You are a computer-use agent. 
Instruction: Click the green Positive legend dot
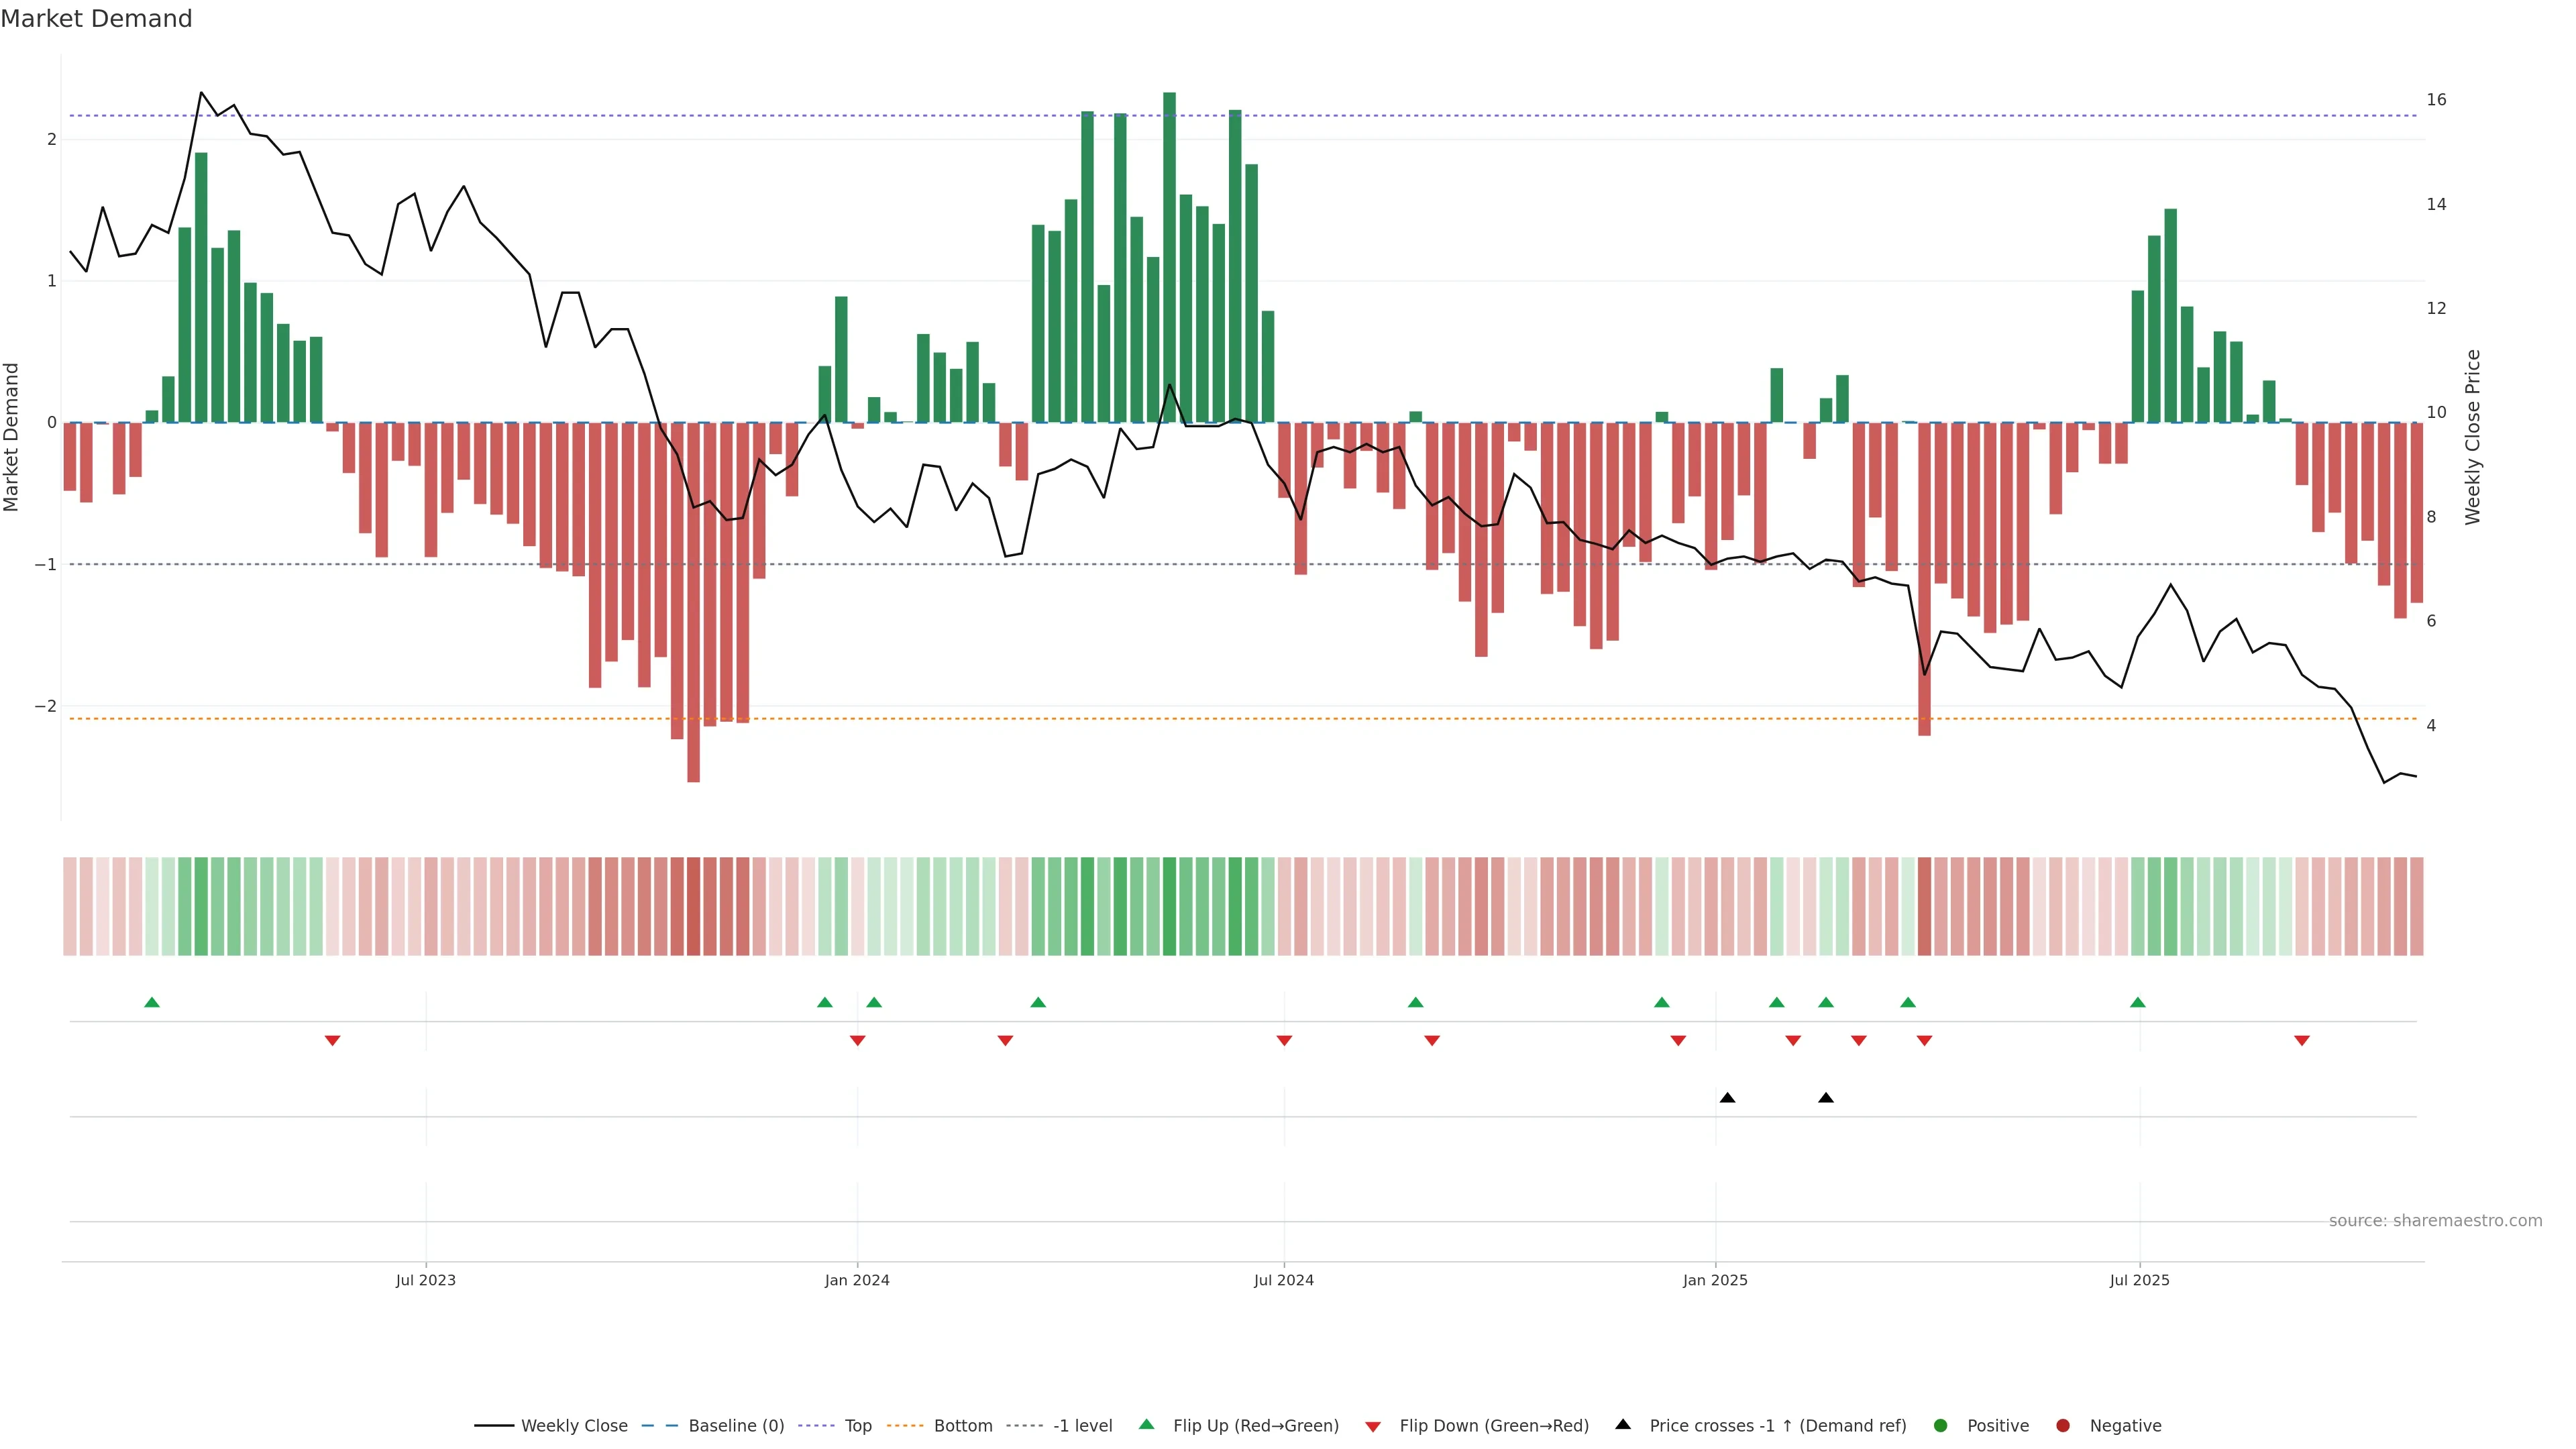click(x=1941, y=1425)
